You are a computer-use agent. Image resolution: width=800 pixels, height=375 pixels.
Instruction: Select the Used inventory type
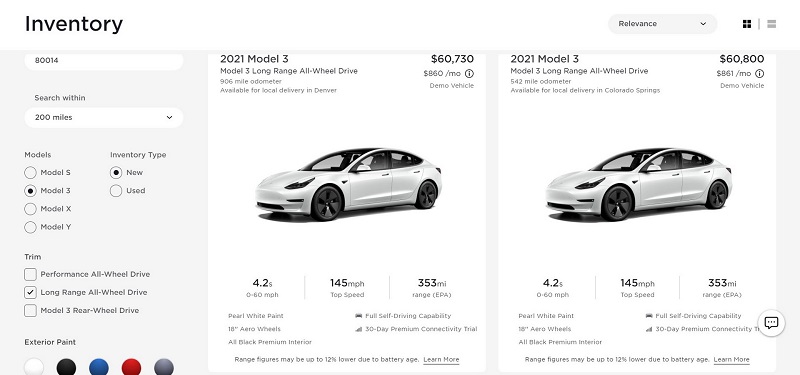(116, 191)
